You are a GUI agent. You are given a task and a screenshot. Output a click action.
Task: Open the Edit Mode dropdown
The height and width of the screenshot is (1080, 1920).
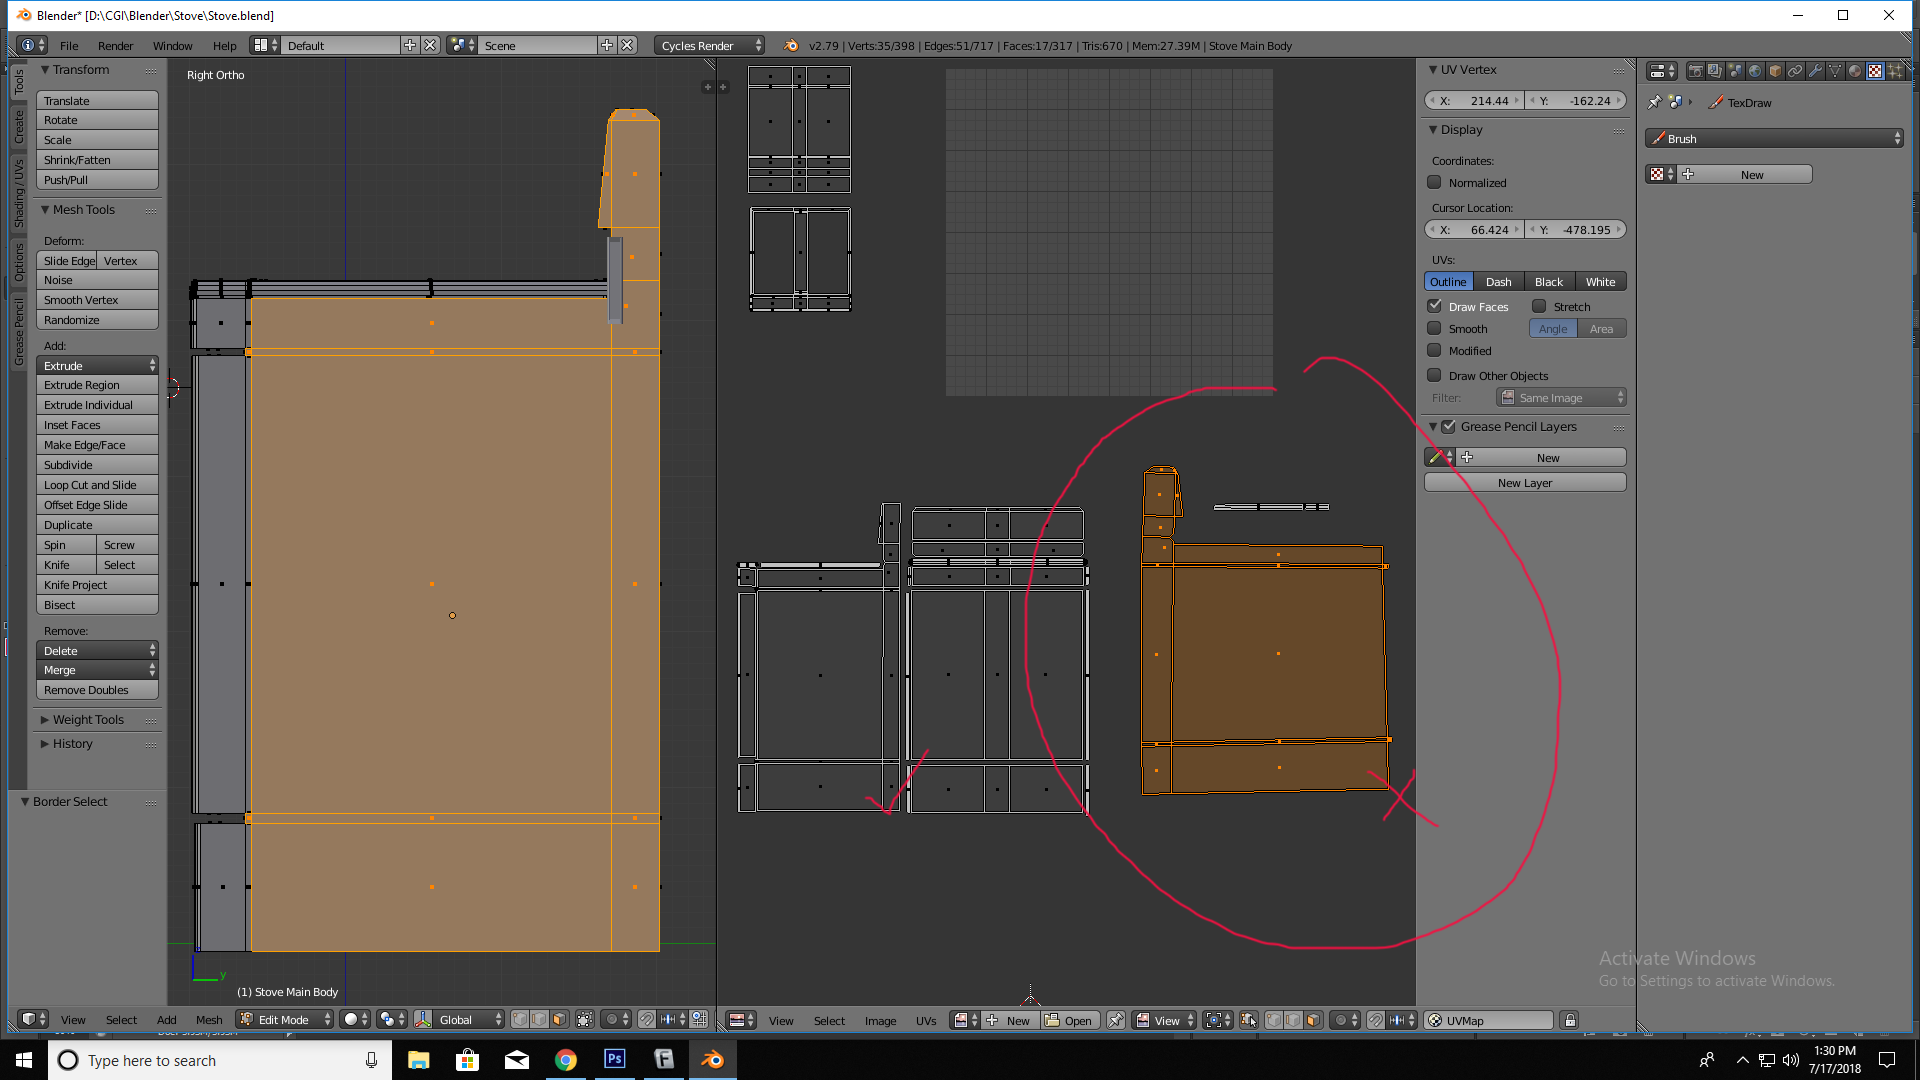click(x=285, y=1020)
